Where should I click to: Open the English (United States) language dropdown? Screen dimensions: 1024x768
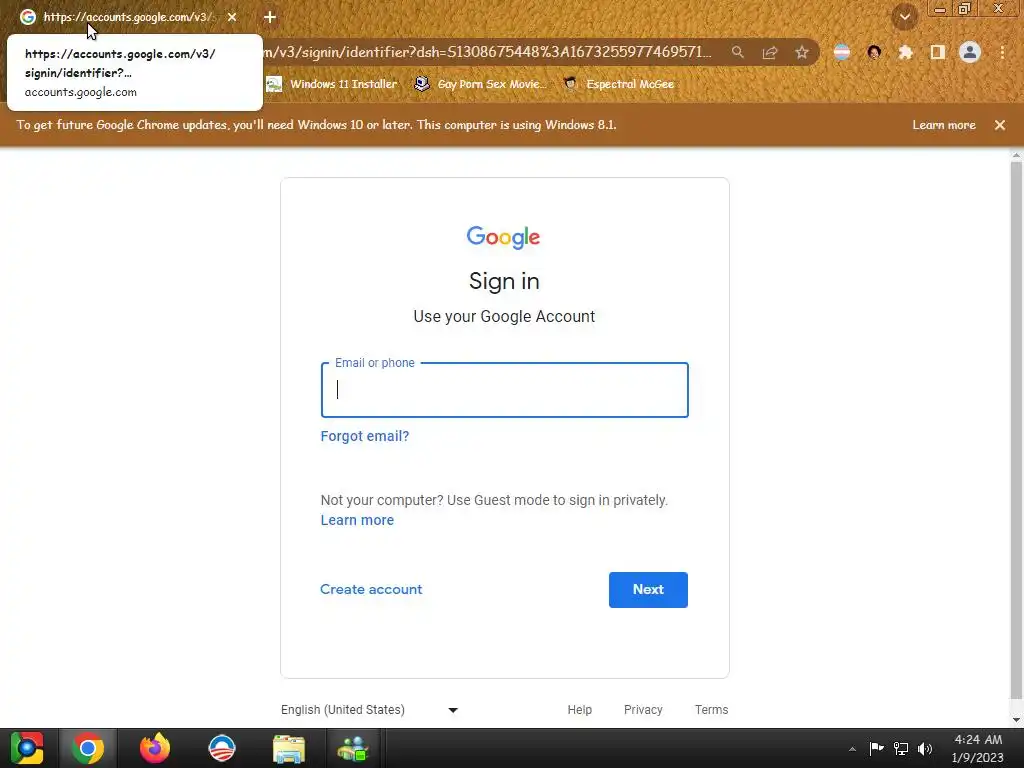(370, 710)
